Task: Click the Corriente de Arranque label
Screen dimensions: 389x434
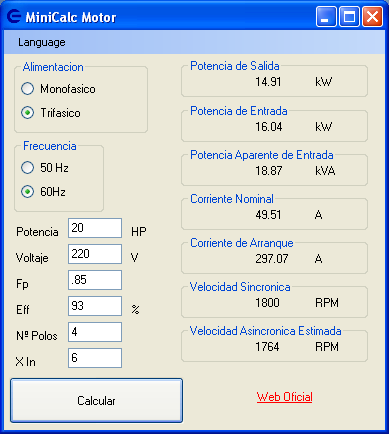Action: 242,243
